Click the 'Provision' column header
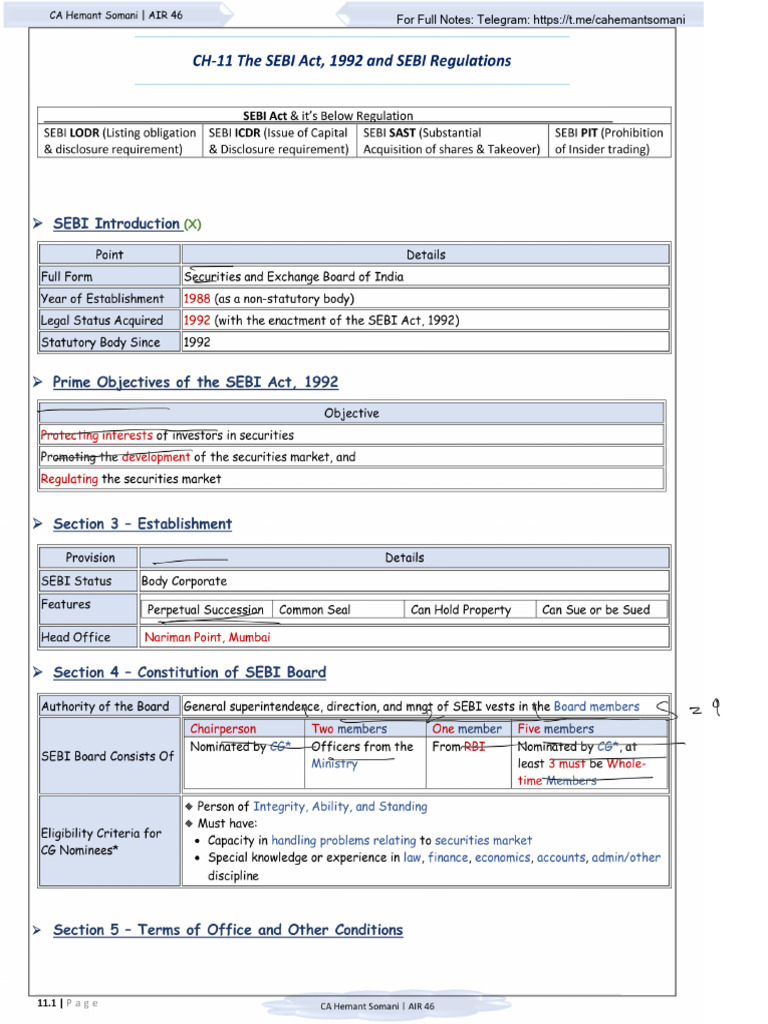 pyautogui.click(x=89, y=558)
